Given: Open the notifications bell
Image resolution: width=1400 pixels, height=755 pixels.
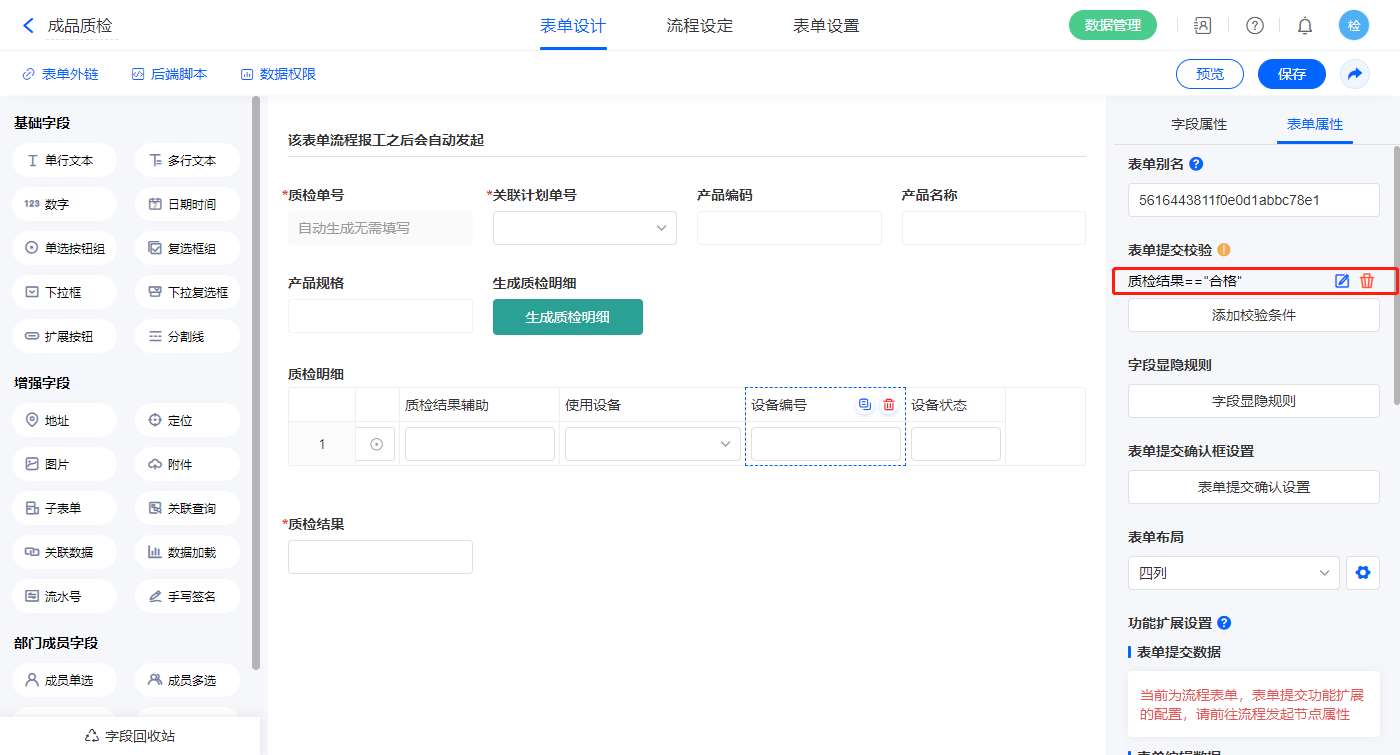Looking at the screenshot, I should coord(1304,26).
